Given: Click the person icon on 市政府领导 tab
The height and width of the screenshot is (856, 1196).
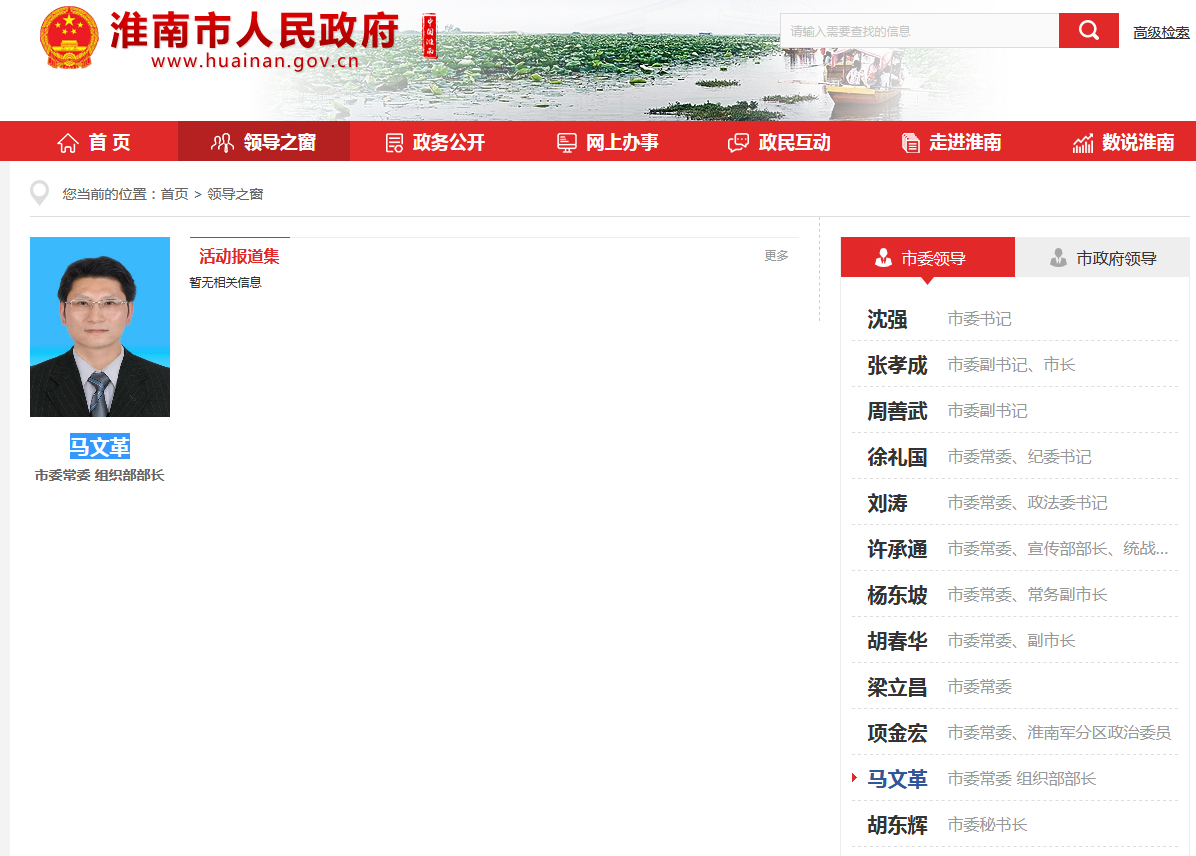Looking at the screenshot, I should [x=1058, y=258].
